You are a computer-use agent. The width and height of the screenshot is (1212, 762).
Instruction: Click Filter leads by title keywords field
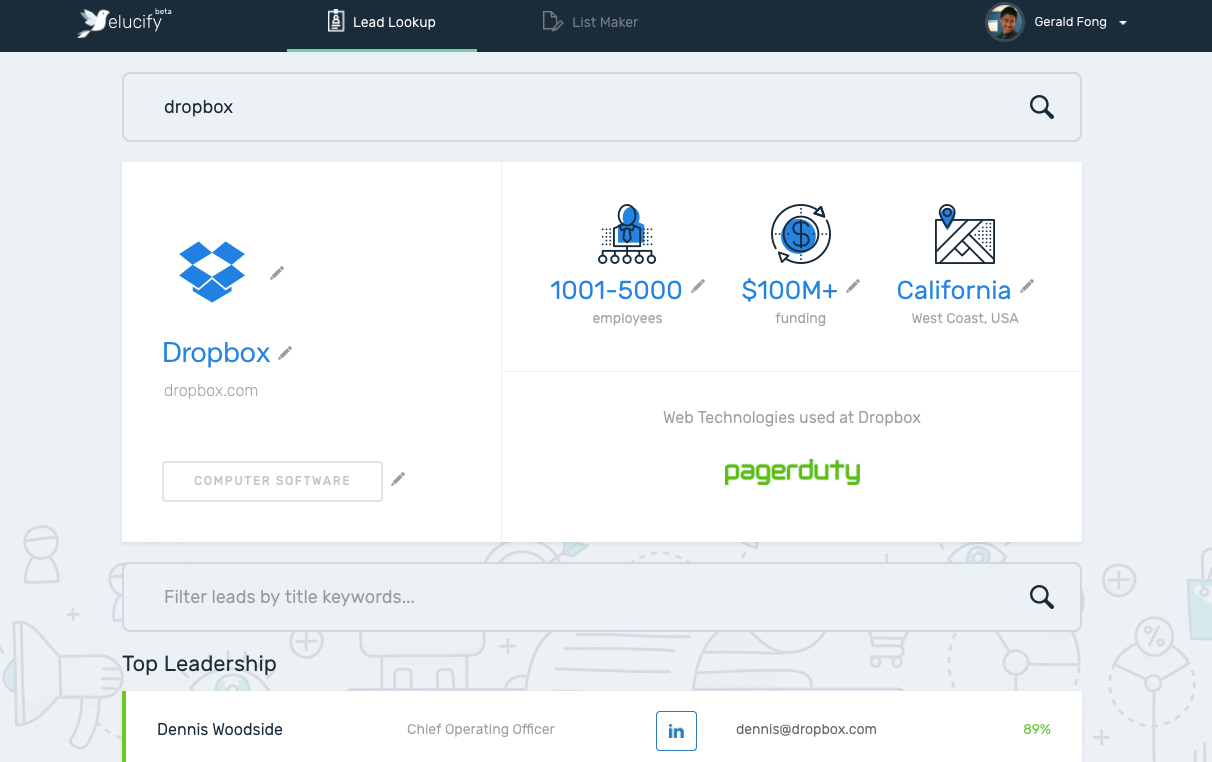coord(602,597)
